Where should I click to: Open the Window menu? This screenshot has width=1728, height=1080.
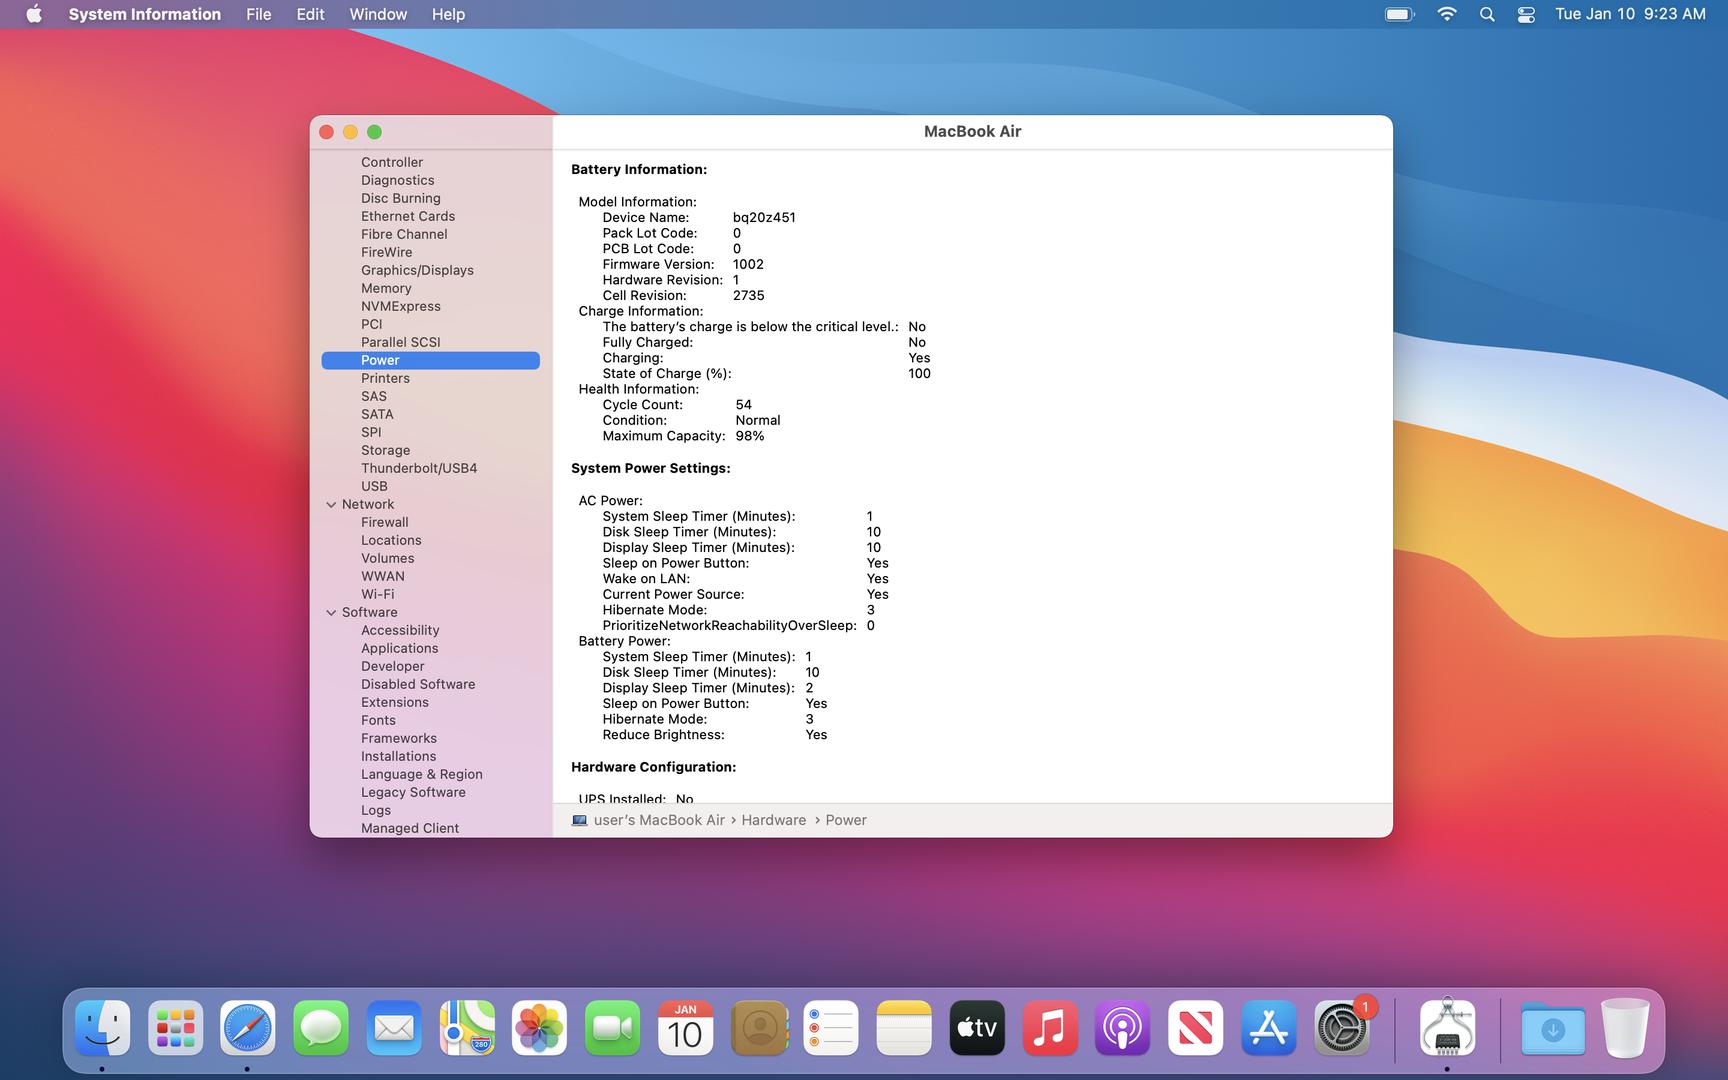pyautogui.click(x=378, y=14)
